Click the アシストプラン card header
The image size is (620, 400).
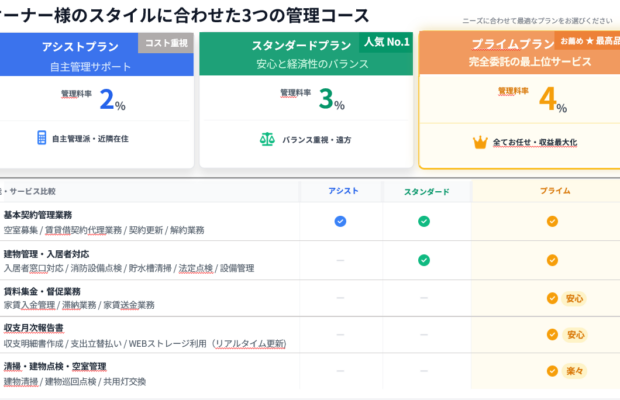point(96,55)
